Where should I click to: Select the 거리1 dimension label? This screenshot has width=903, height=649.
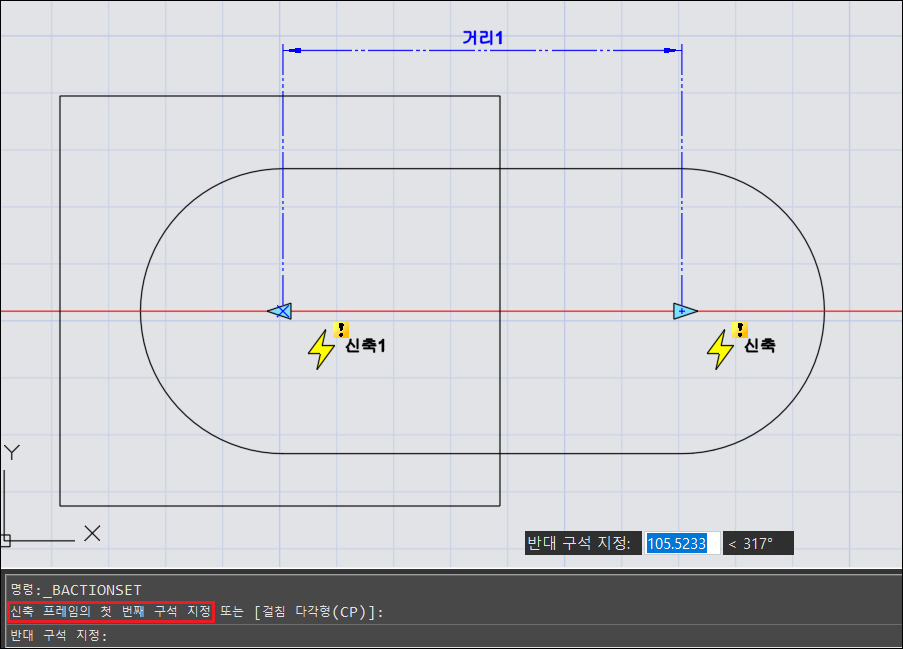pyautogui.click(x=482, y=37)
